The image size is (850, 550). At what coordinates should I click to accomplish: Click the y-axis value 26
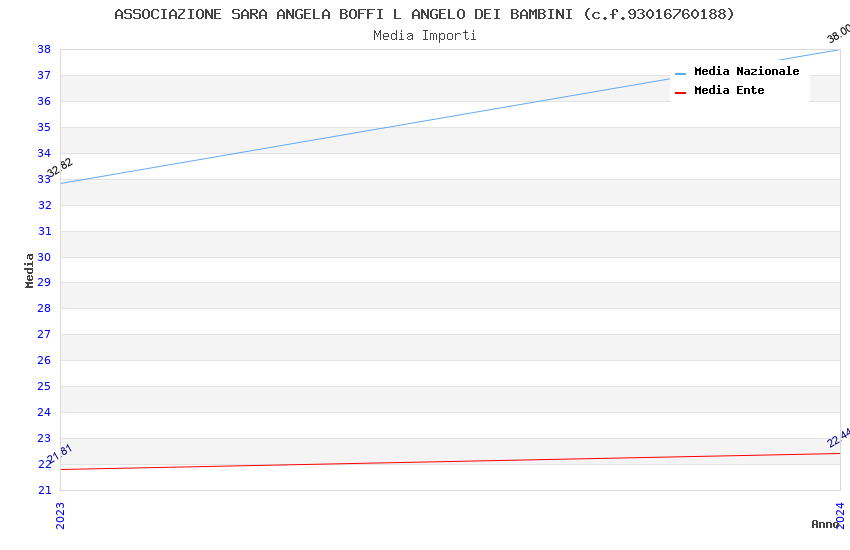point(44,360)
